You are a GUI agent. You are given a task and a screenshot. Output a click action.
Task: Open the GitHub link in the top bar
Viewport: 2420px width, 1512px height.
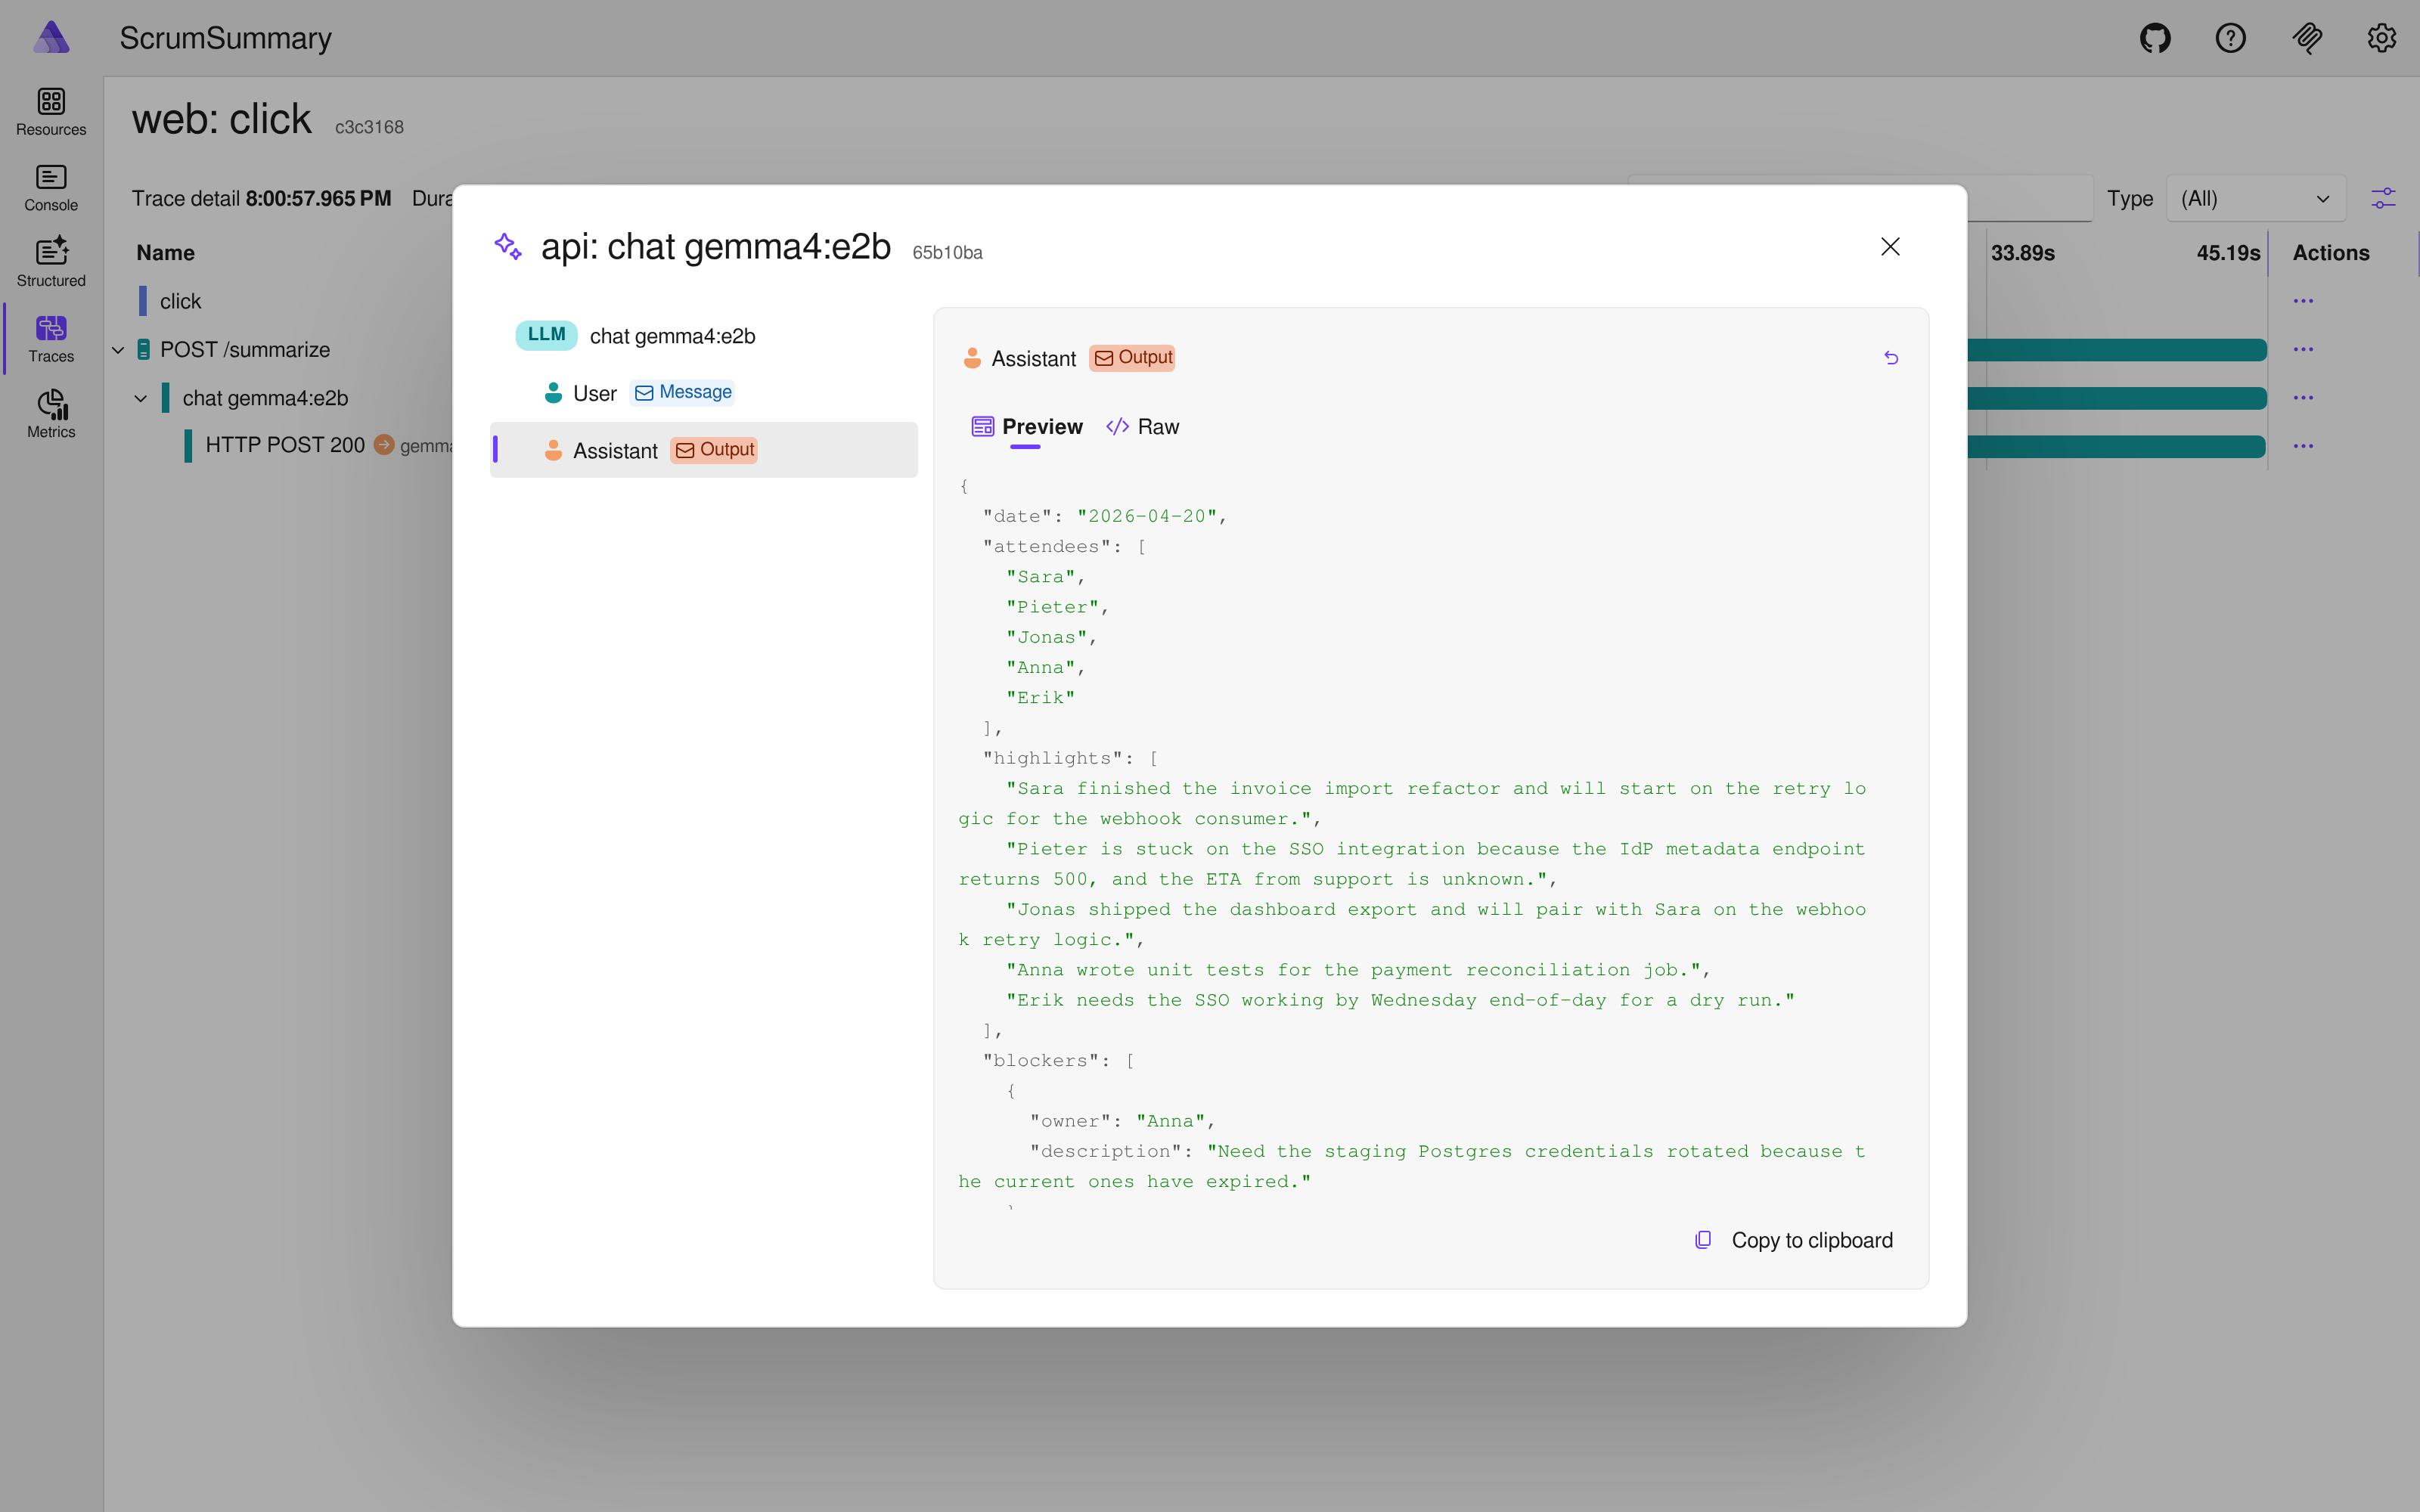(x=2155, y=38)
